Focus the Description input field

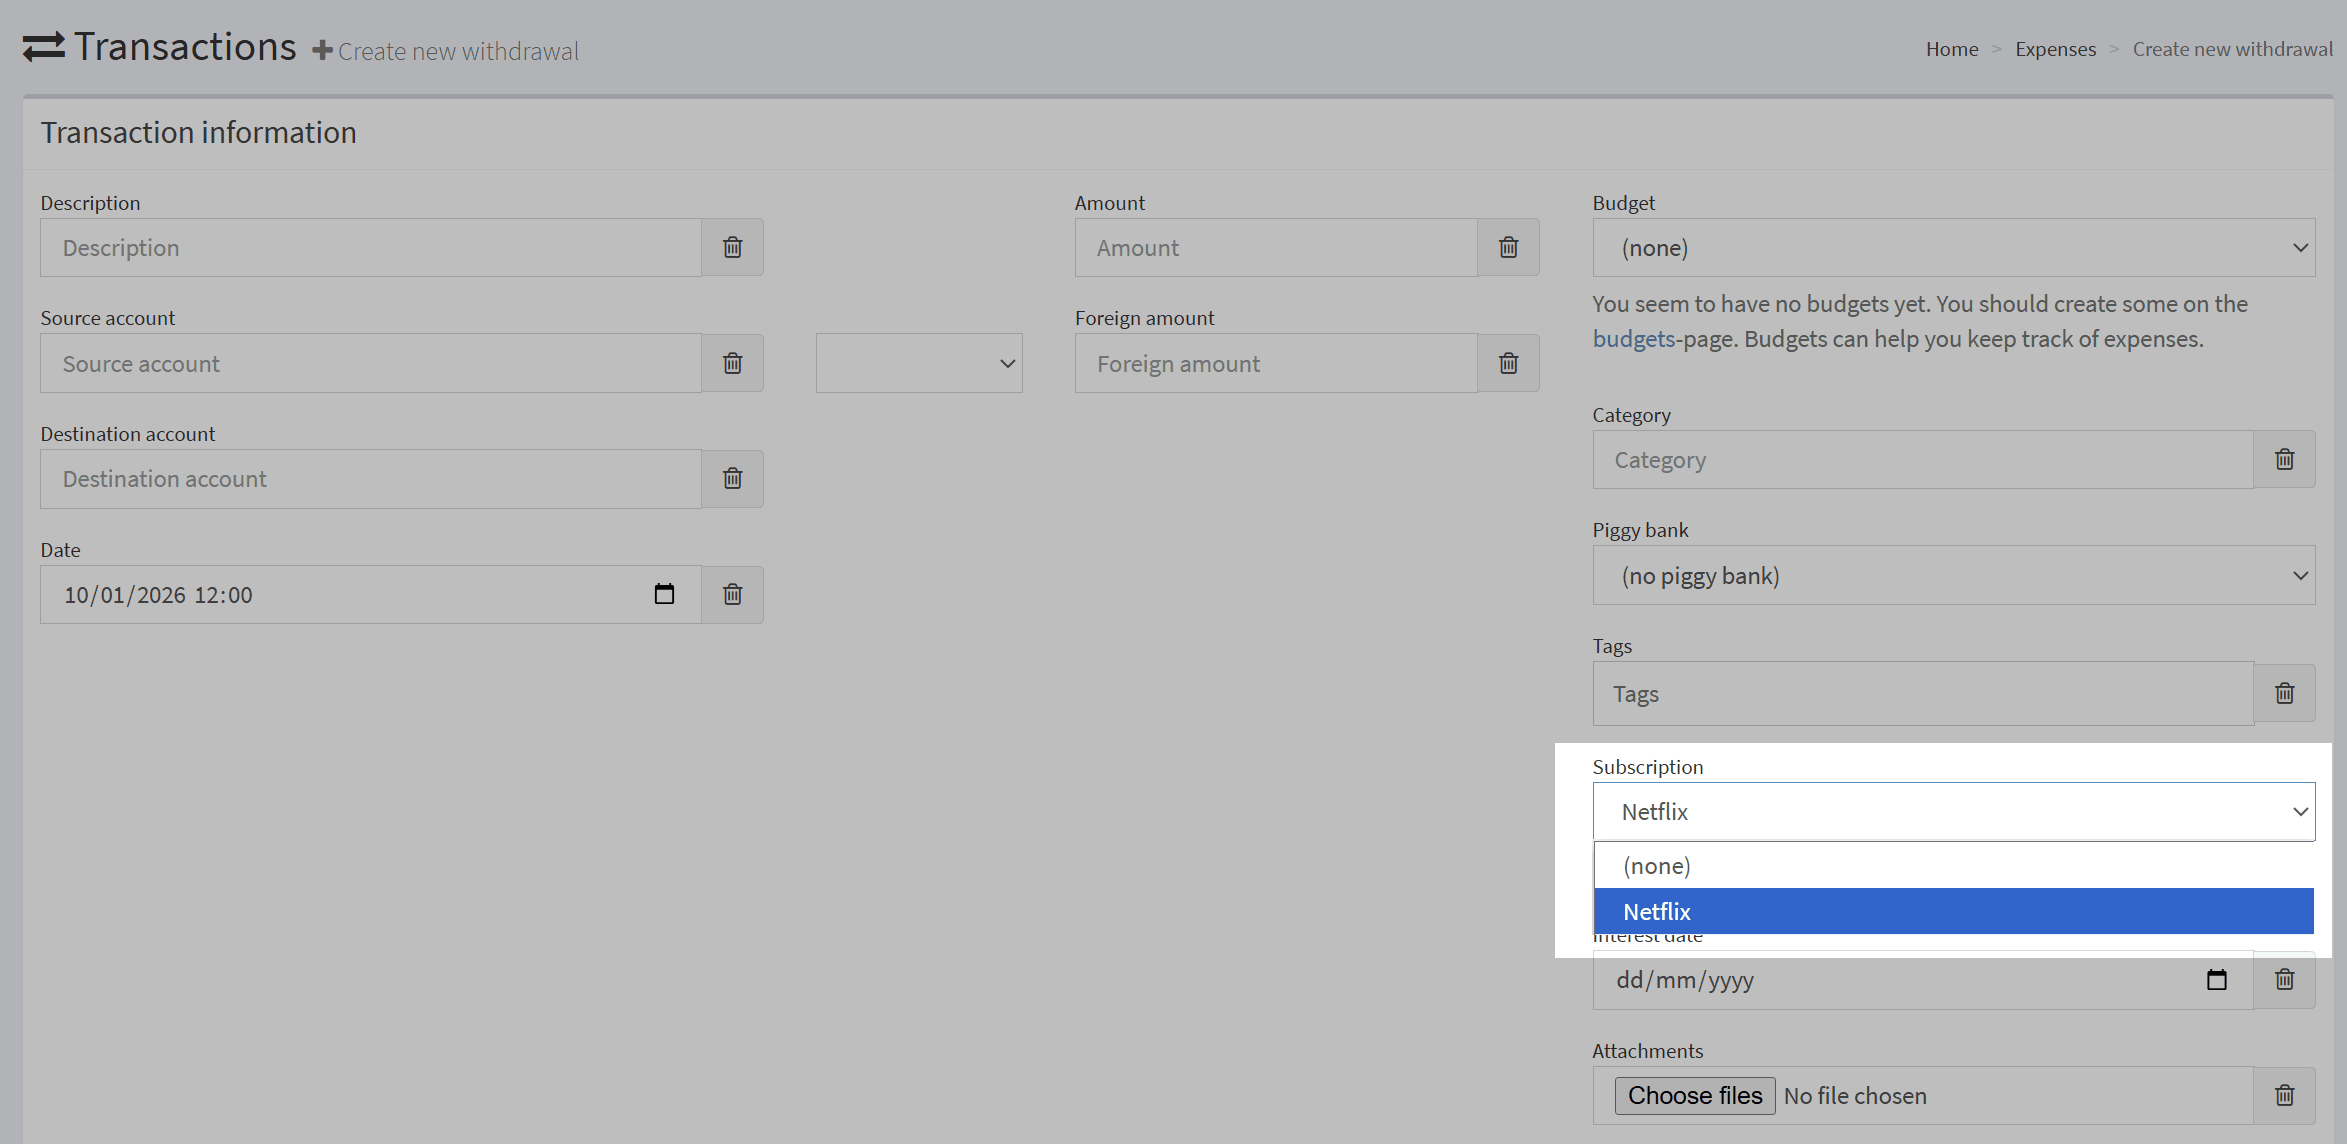pyautogui.click(x=371, y=248)
